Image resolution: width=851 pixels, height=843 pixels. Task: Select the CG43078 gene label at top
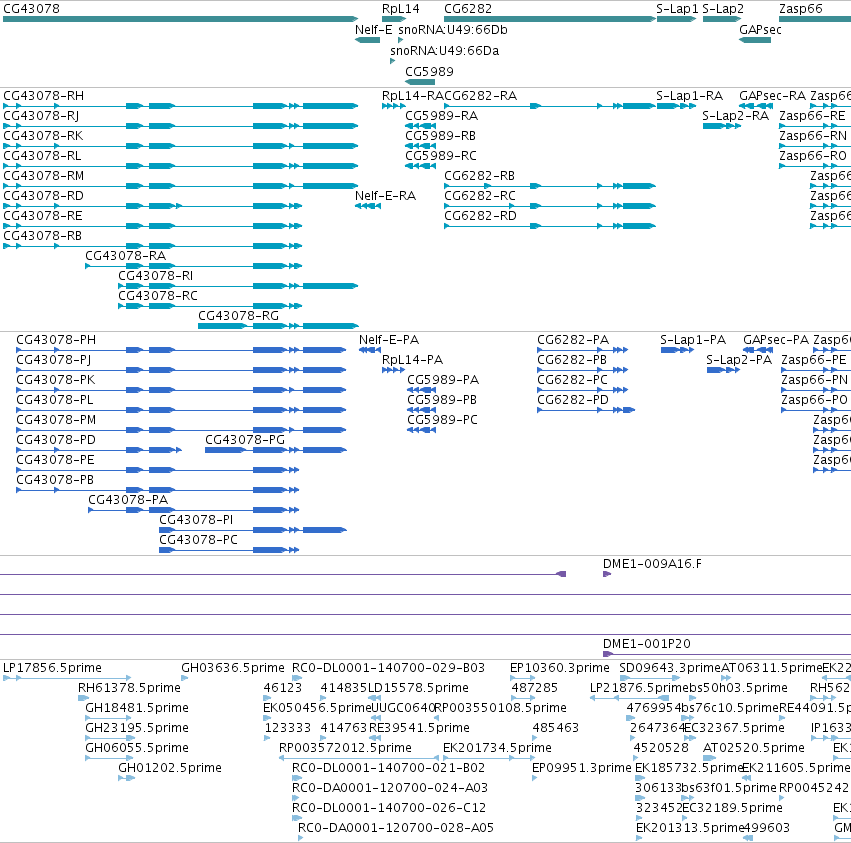(31, 9)
